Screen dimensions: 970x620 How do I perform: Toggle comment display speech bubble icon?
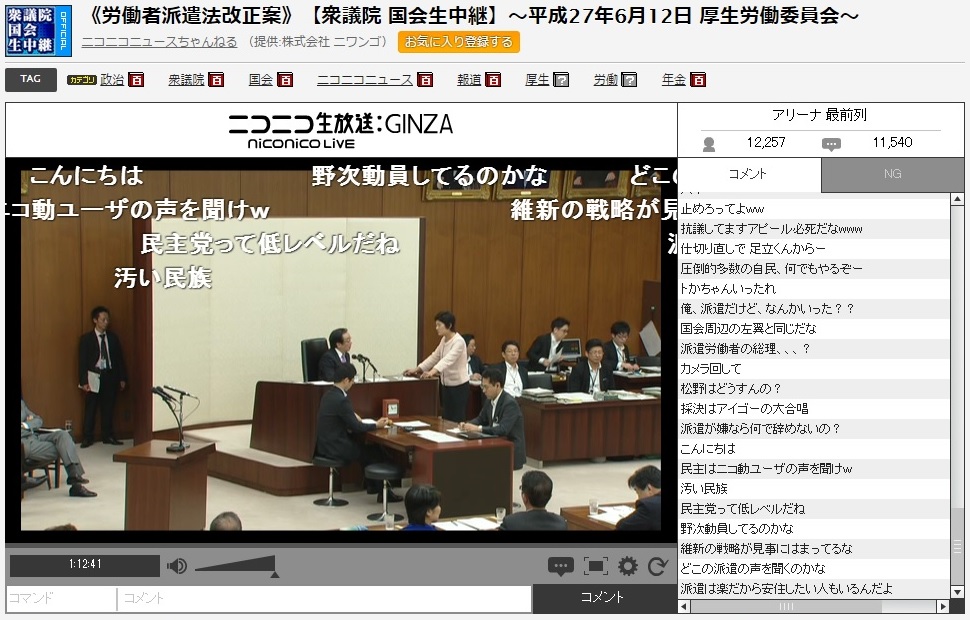(560, 566)
